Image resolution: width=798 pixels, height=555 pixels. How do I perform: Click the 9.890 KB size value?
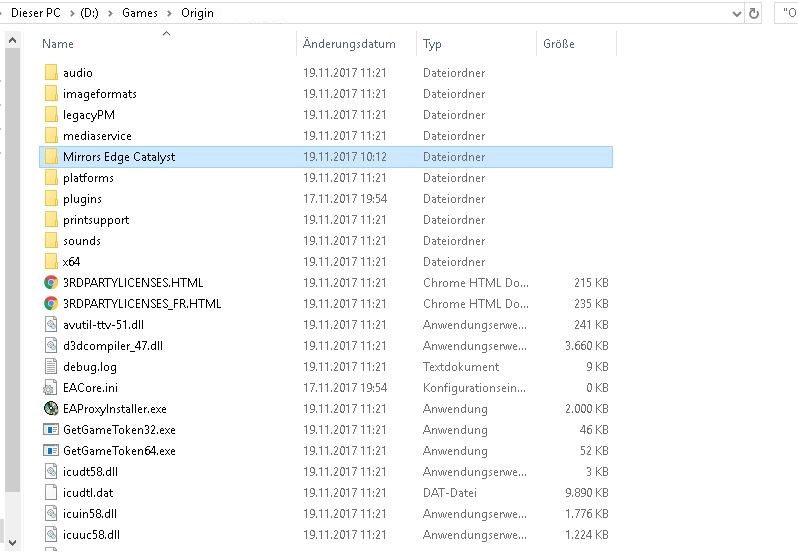coord(586,493)
